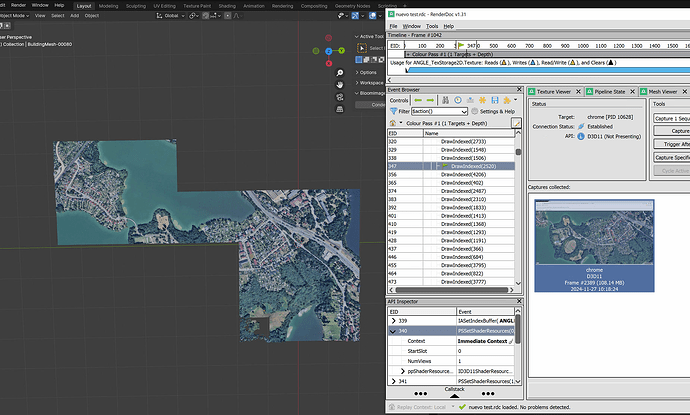Click the blue funnel Filter icon

click(393, 111)
